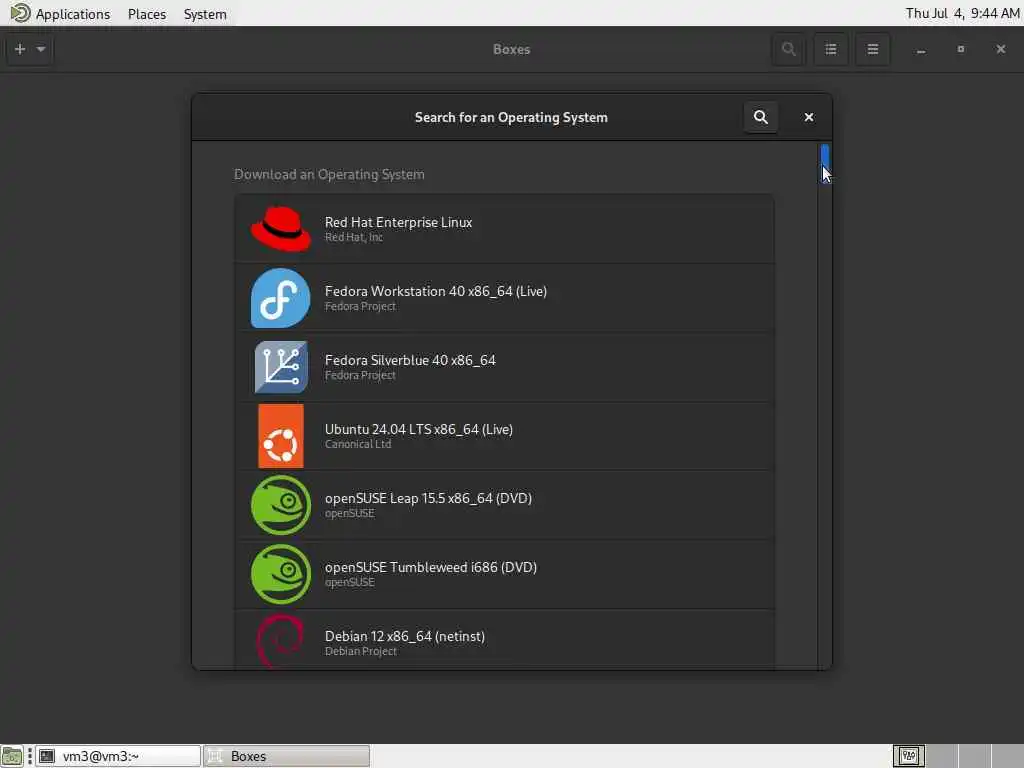The height and width of the screenshot is (768, 1024).
Task: Select Fedora Workstation 40 x86_64 (Live)
Action: (x=504, y=298)
